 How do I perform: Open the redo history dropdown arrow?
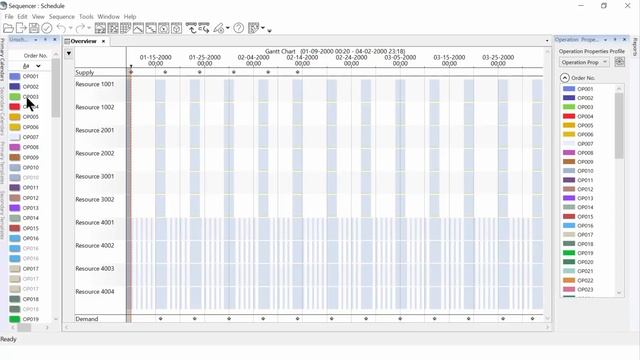coord(89,28)
